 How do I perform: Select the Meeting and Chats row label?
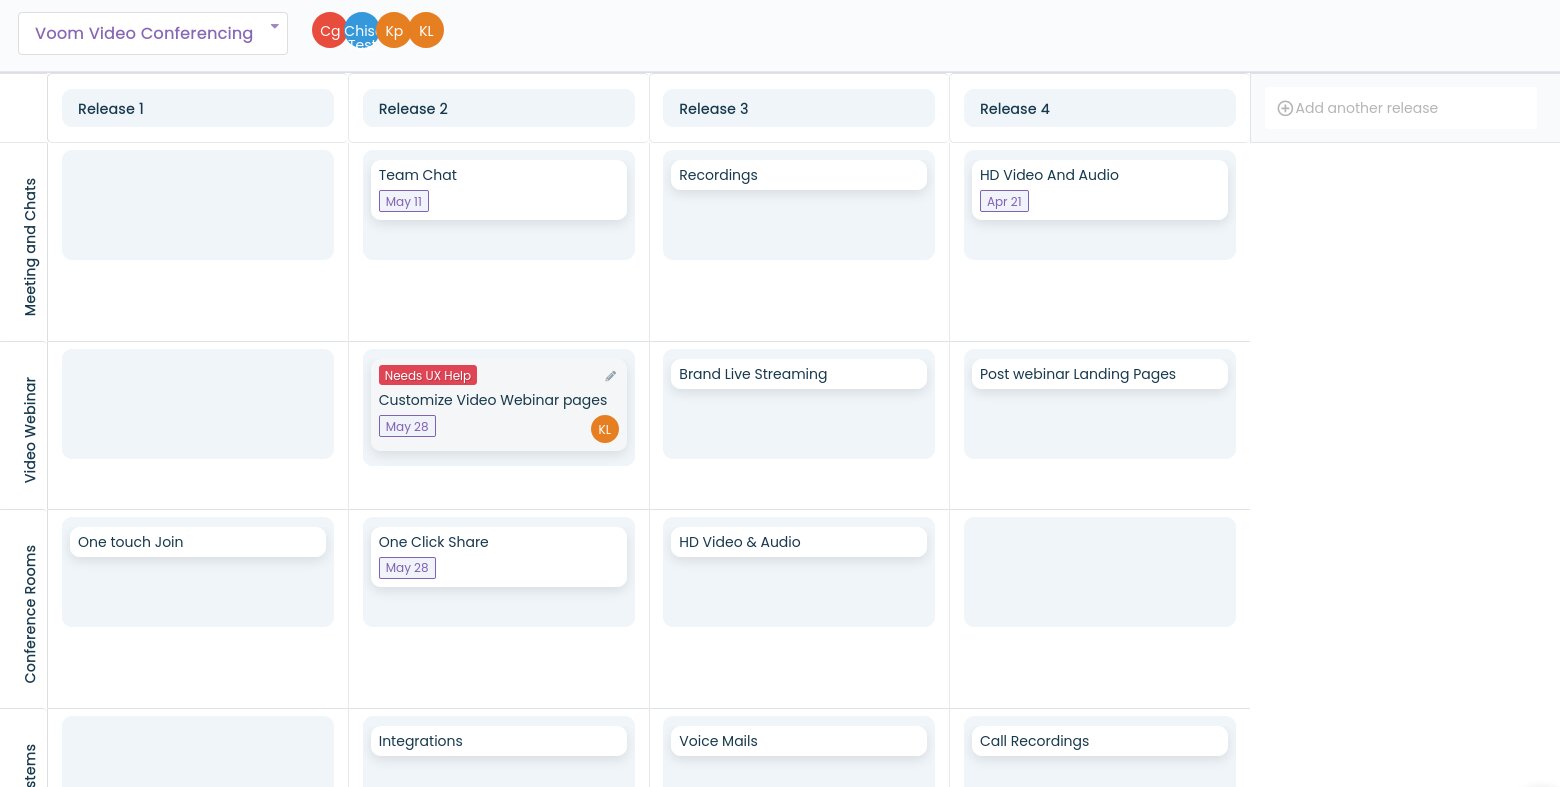[x=30, y=246]
